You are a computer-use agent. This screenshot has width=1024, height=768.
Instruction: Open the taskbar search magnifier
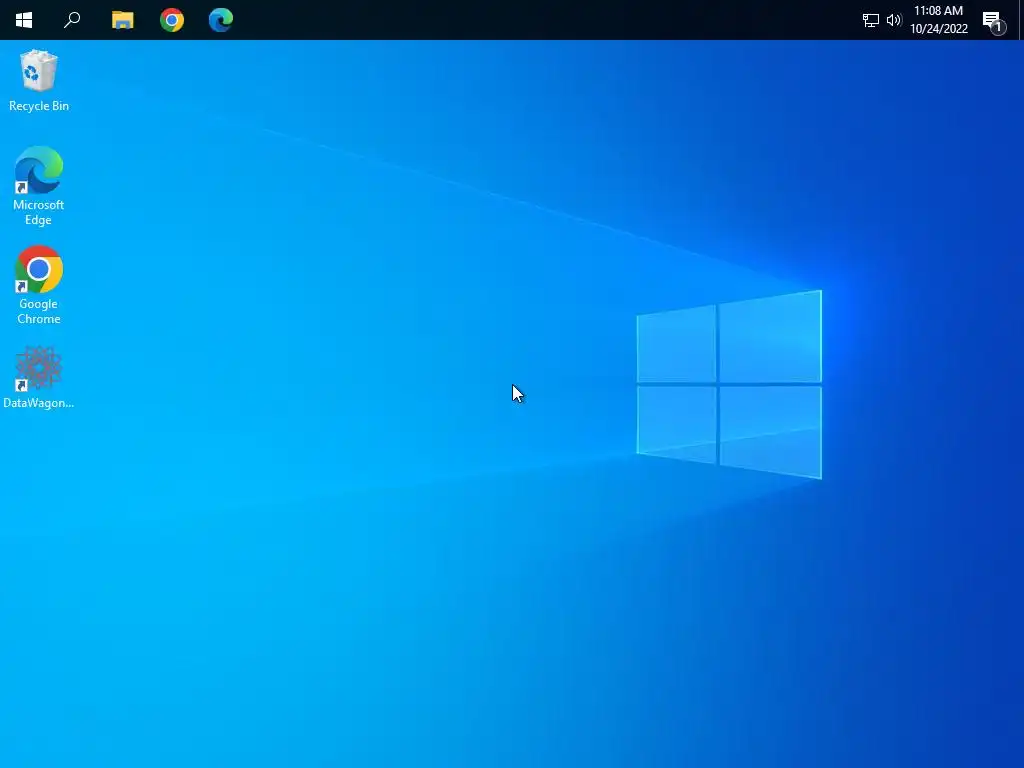pos(72,20)
